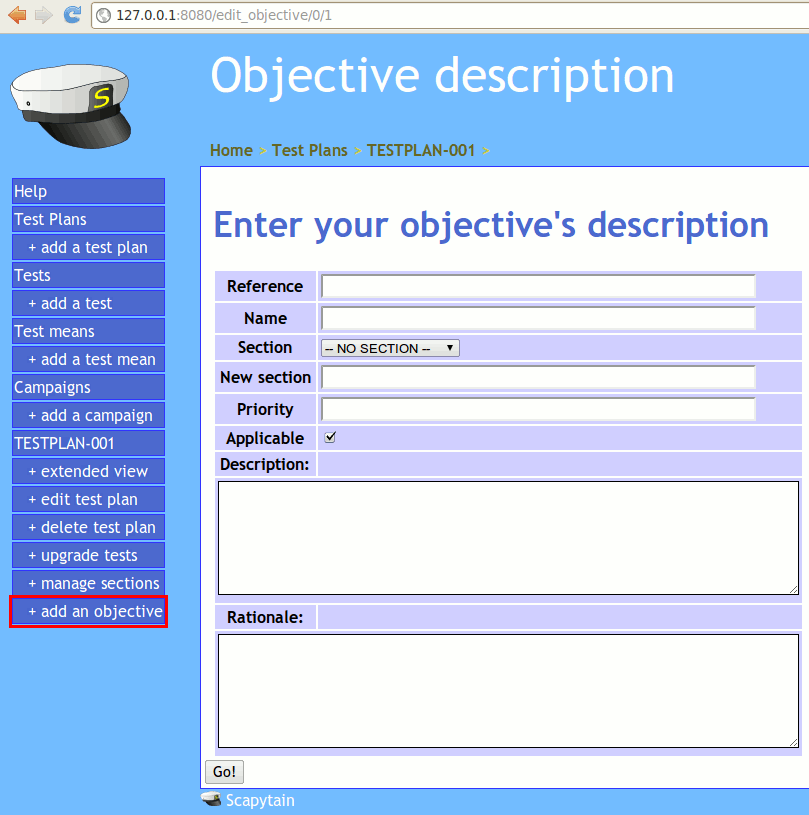Select '+ add a test plan'

pos(88,247)
